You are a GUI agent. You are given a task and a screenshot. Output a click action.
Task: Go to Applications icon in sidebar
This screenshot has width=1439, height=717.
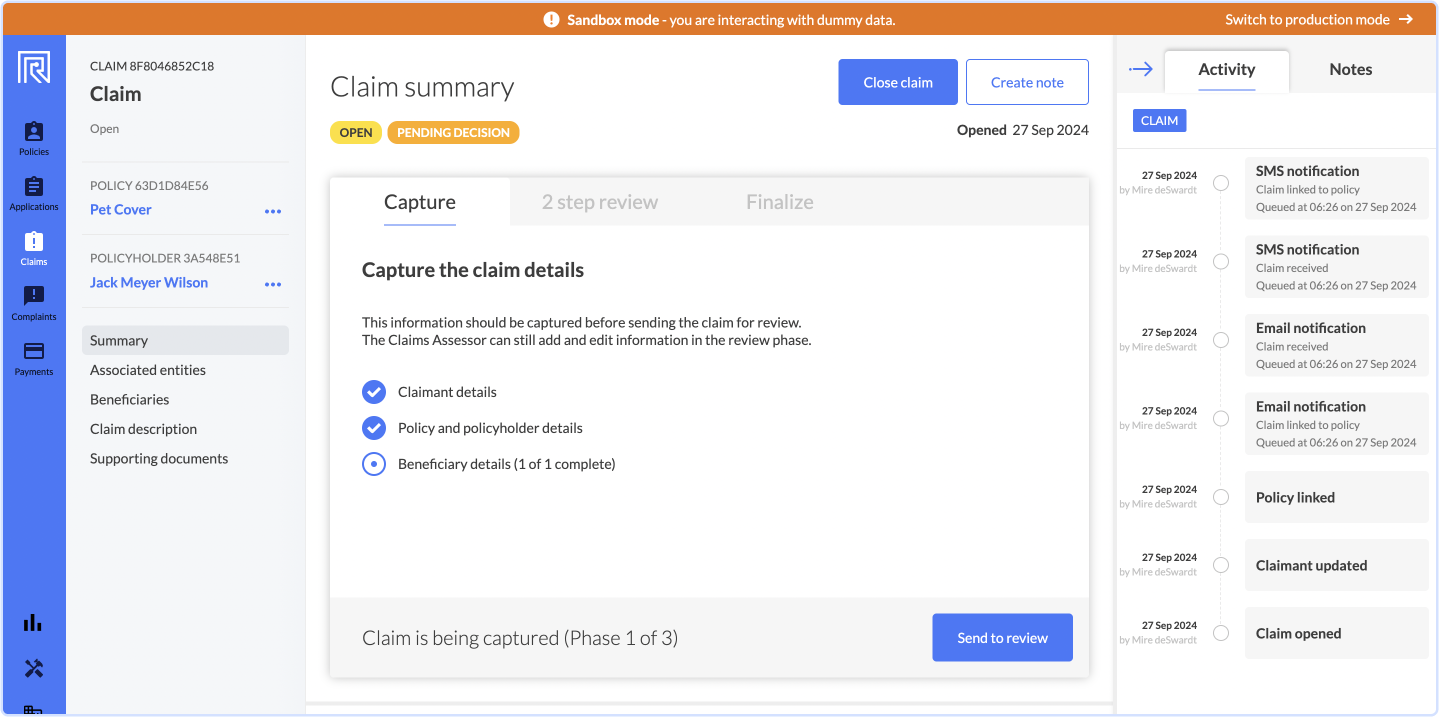coord(33,193)
